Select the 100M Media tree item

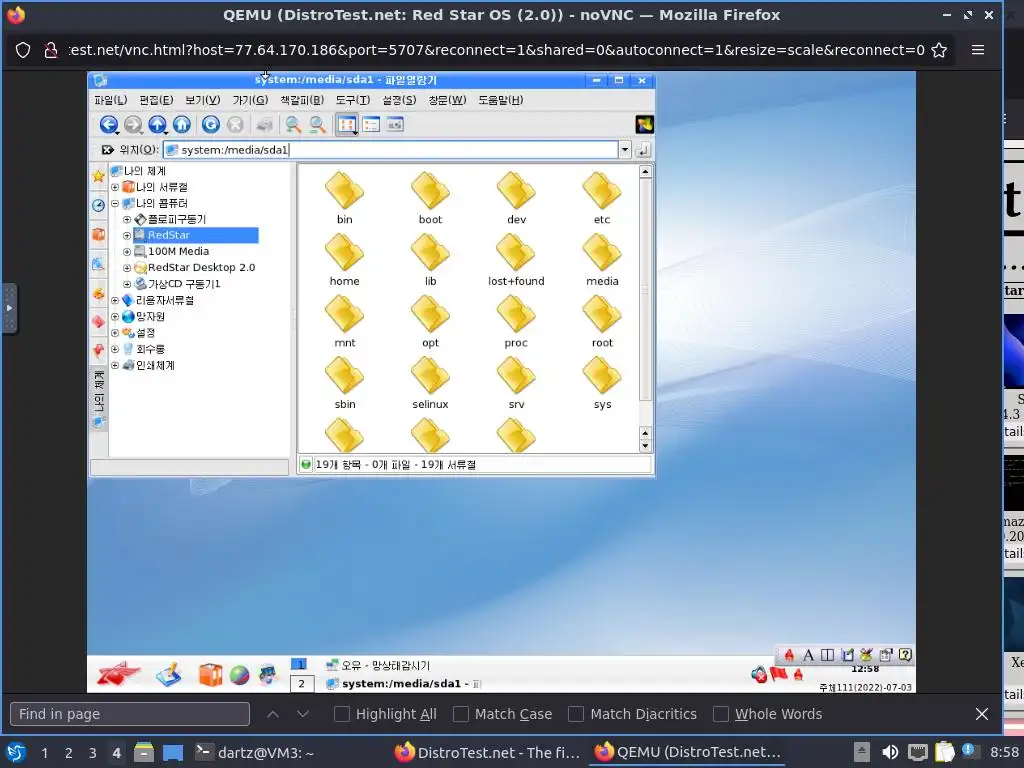coord(178,251)
